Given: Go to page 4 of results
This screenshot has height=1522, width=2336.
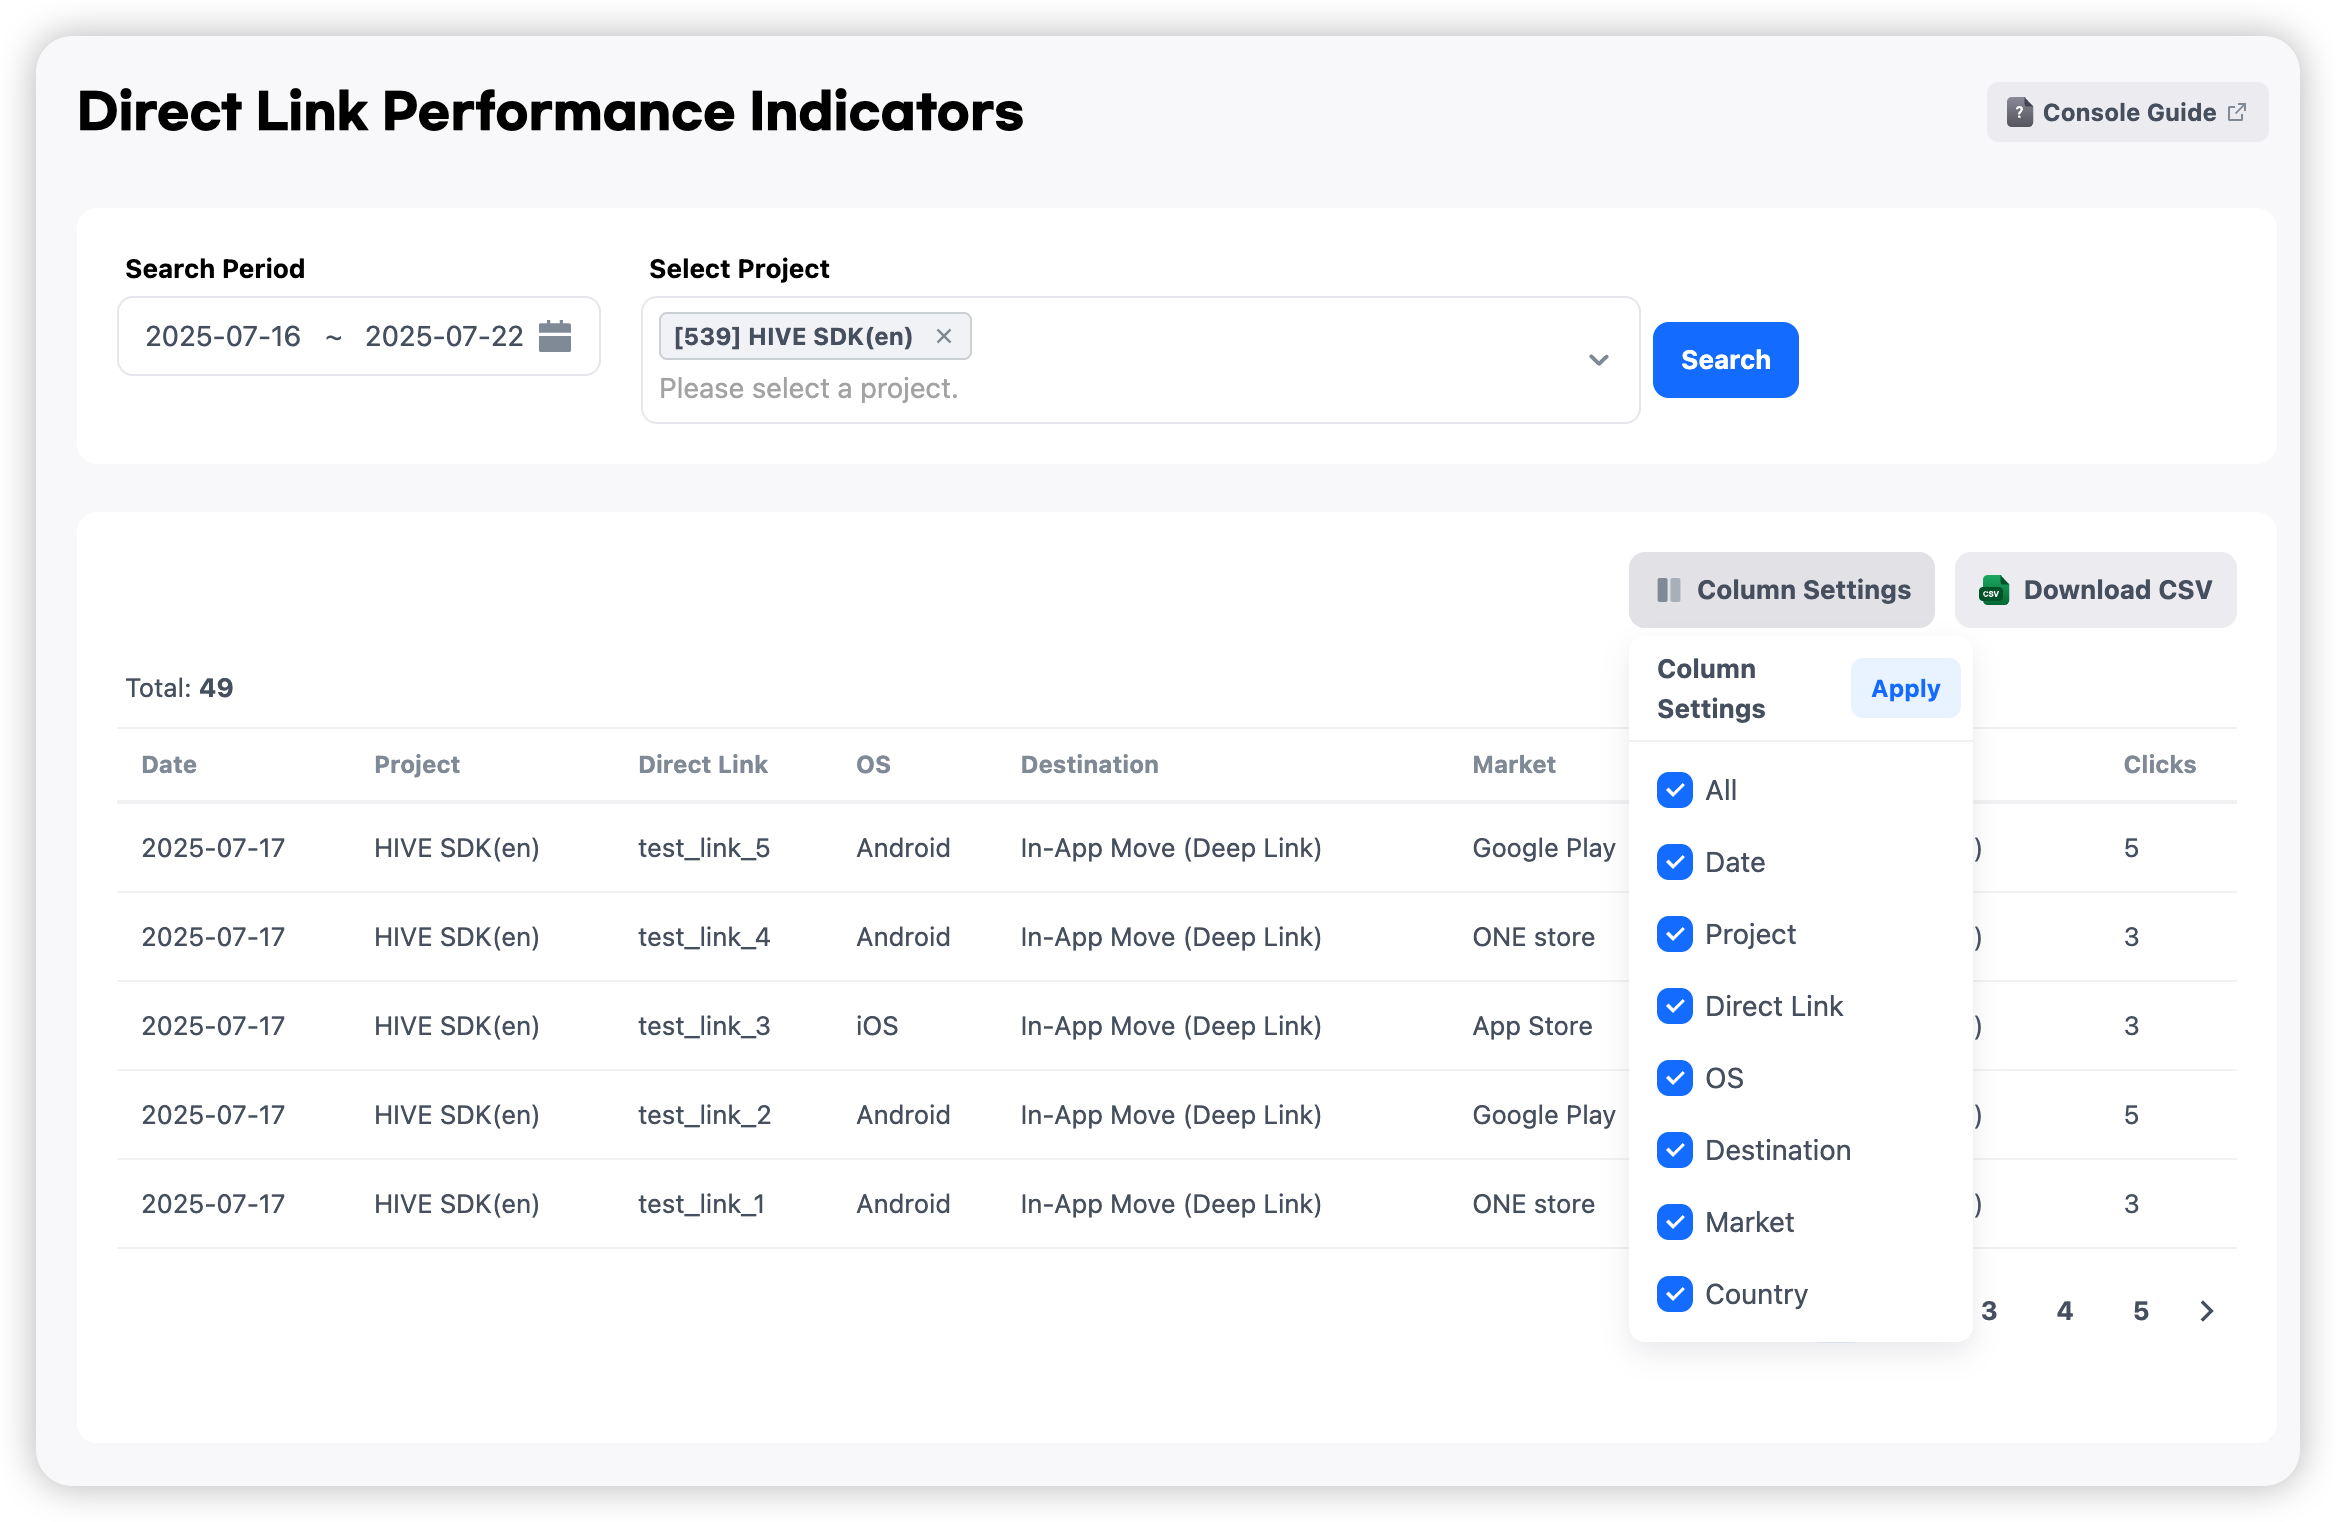Looking at the screenshot, I should (2065, 1311).
